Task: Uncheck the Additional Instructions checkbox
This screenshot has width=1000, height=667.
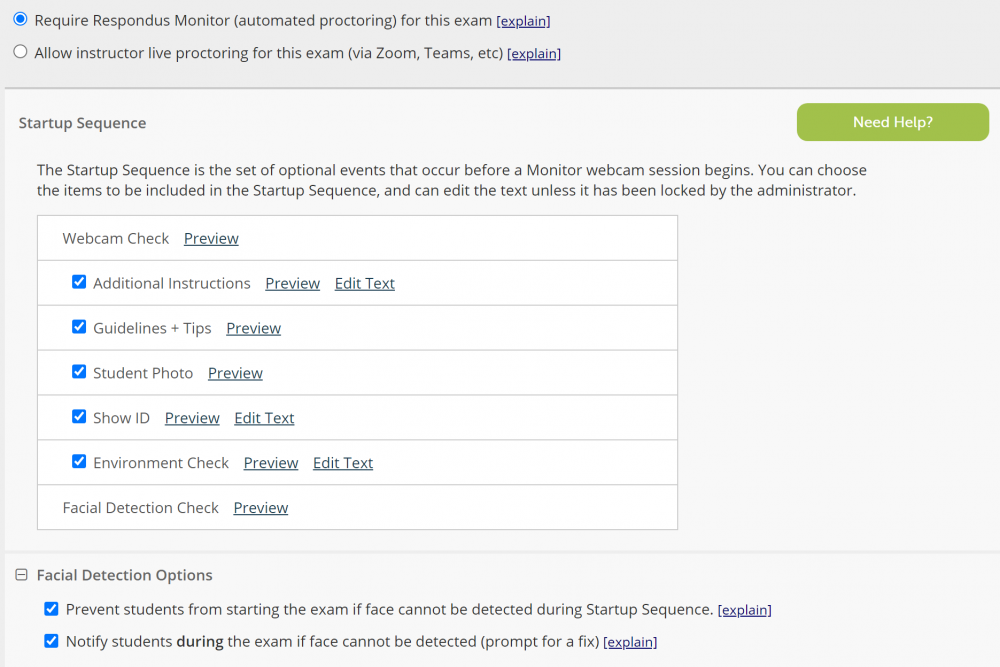Action: 79,282
